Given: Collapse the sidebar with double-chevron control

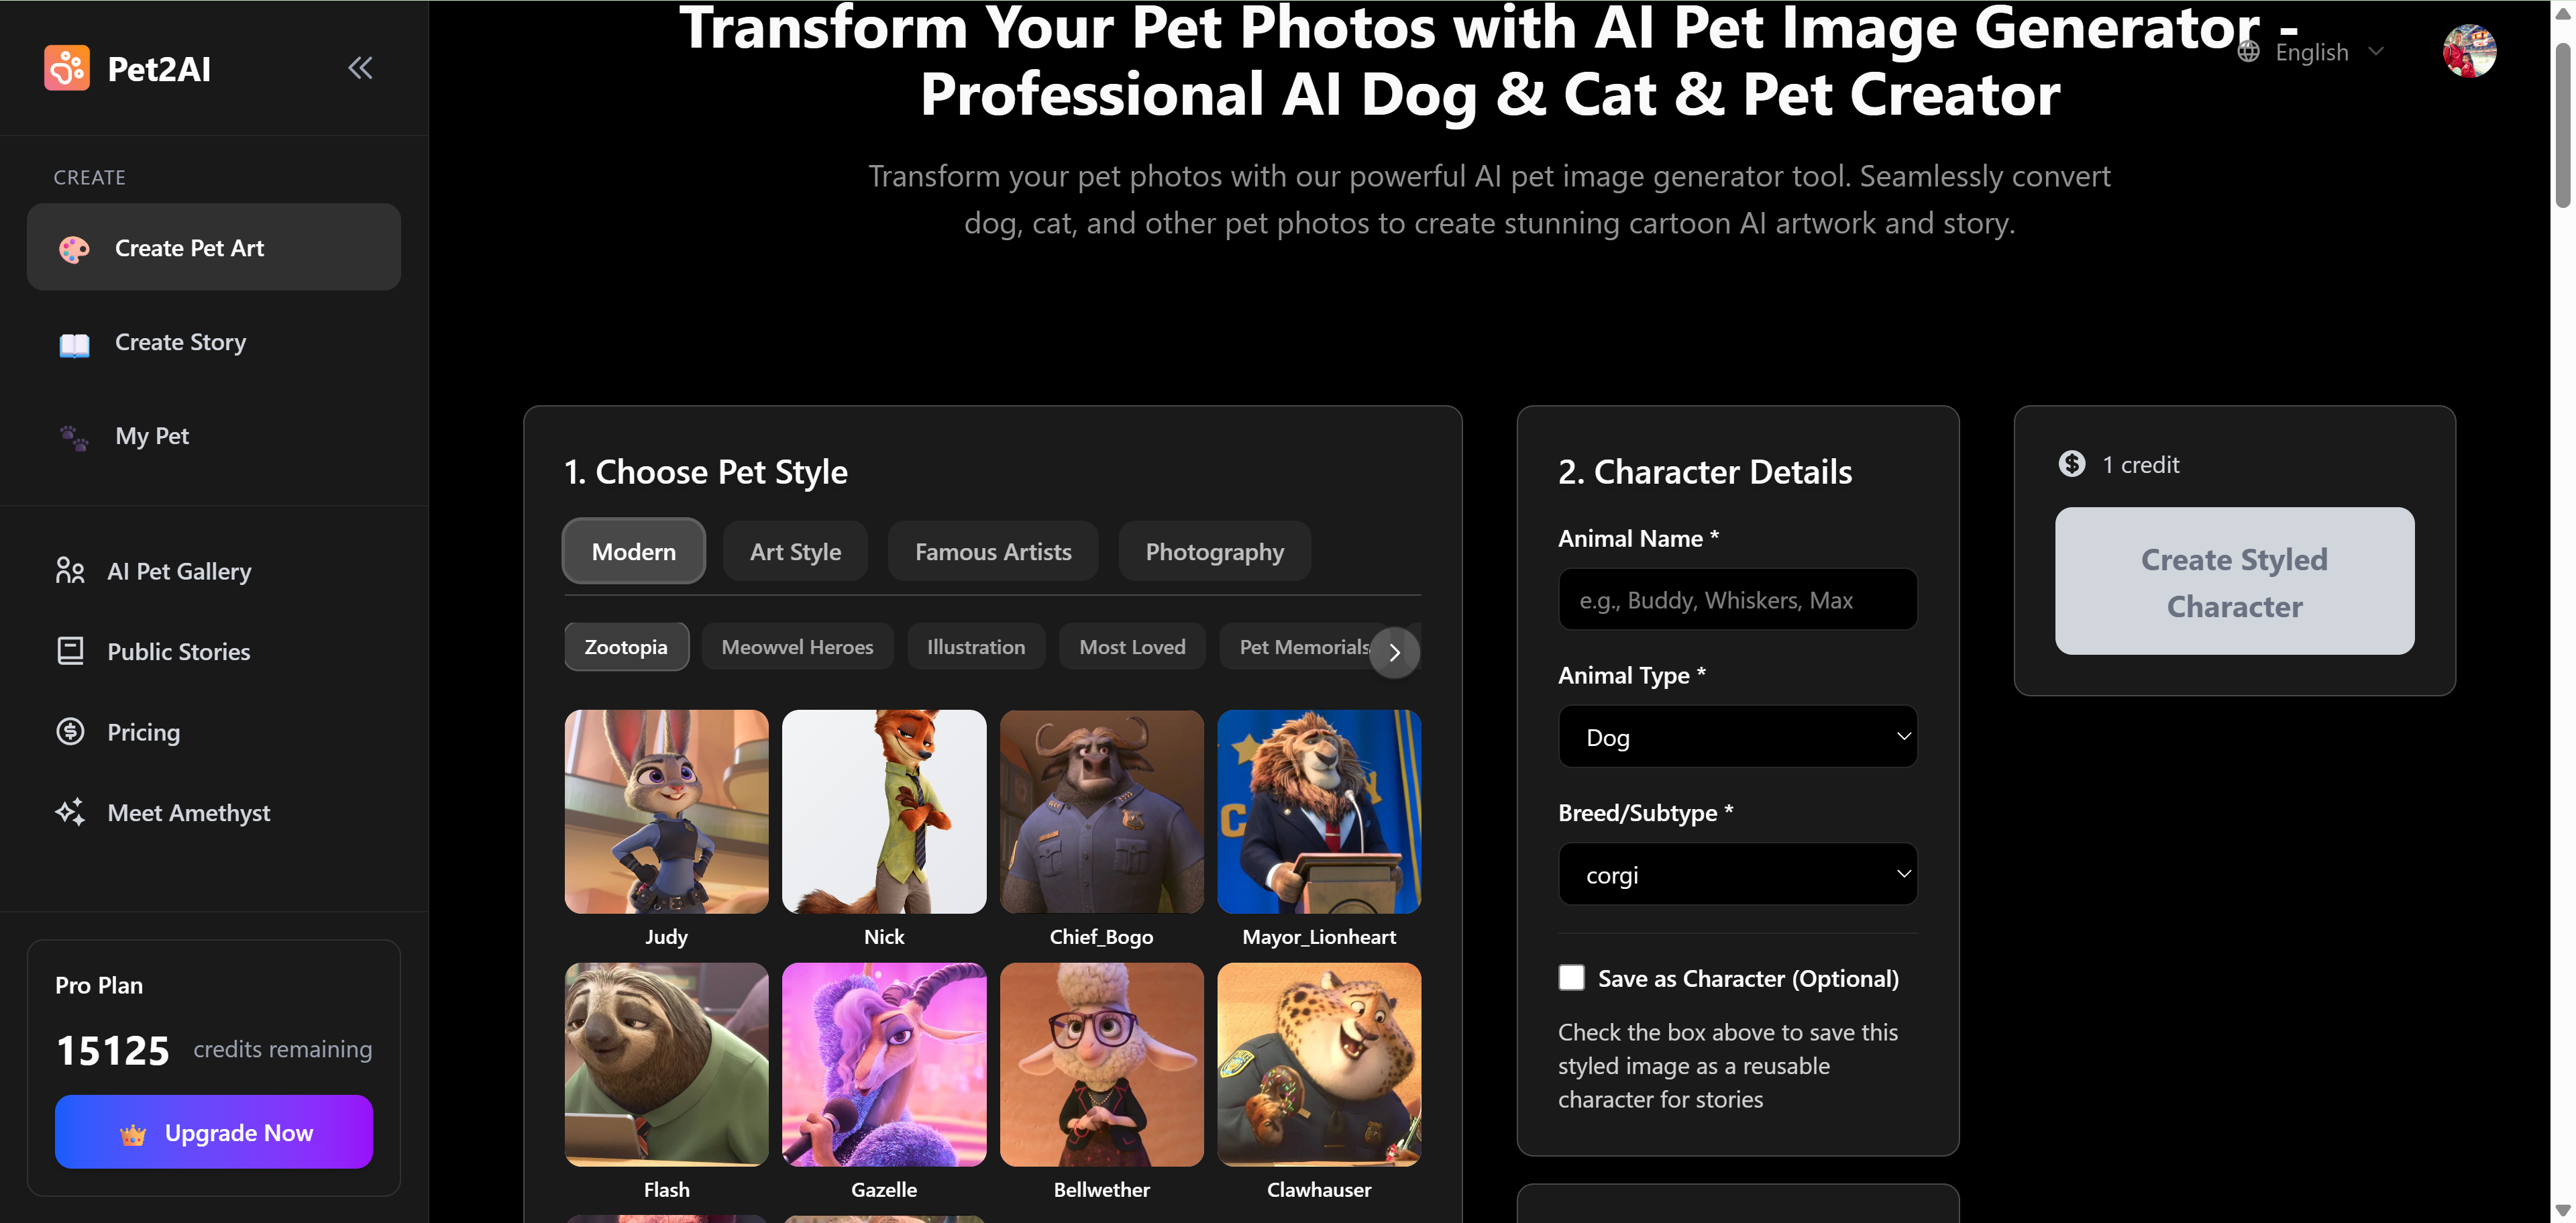Looking at the screenshot, I should 360,67.
